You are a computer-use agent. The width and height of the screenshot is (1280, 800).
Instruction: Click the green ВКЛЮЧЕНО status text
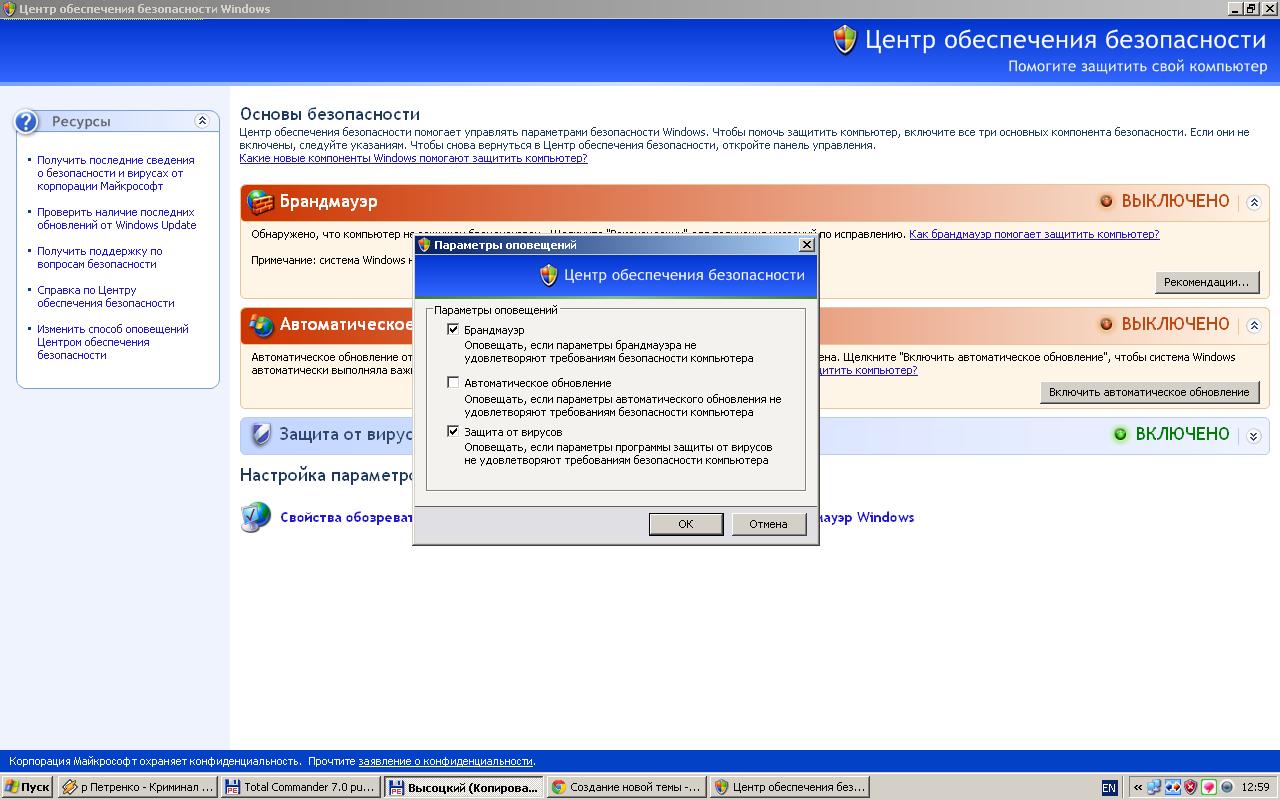(x=1182, y=434)
